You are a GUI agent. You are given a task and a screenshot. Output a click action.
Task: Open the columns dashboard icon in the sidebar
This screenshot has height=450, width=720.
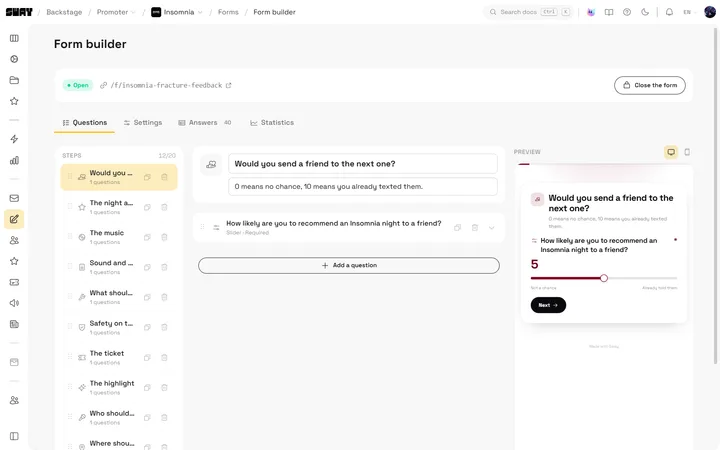[14, 38]
